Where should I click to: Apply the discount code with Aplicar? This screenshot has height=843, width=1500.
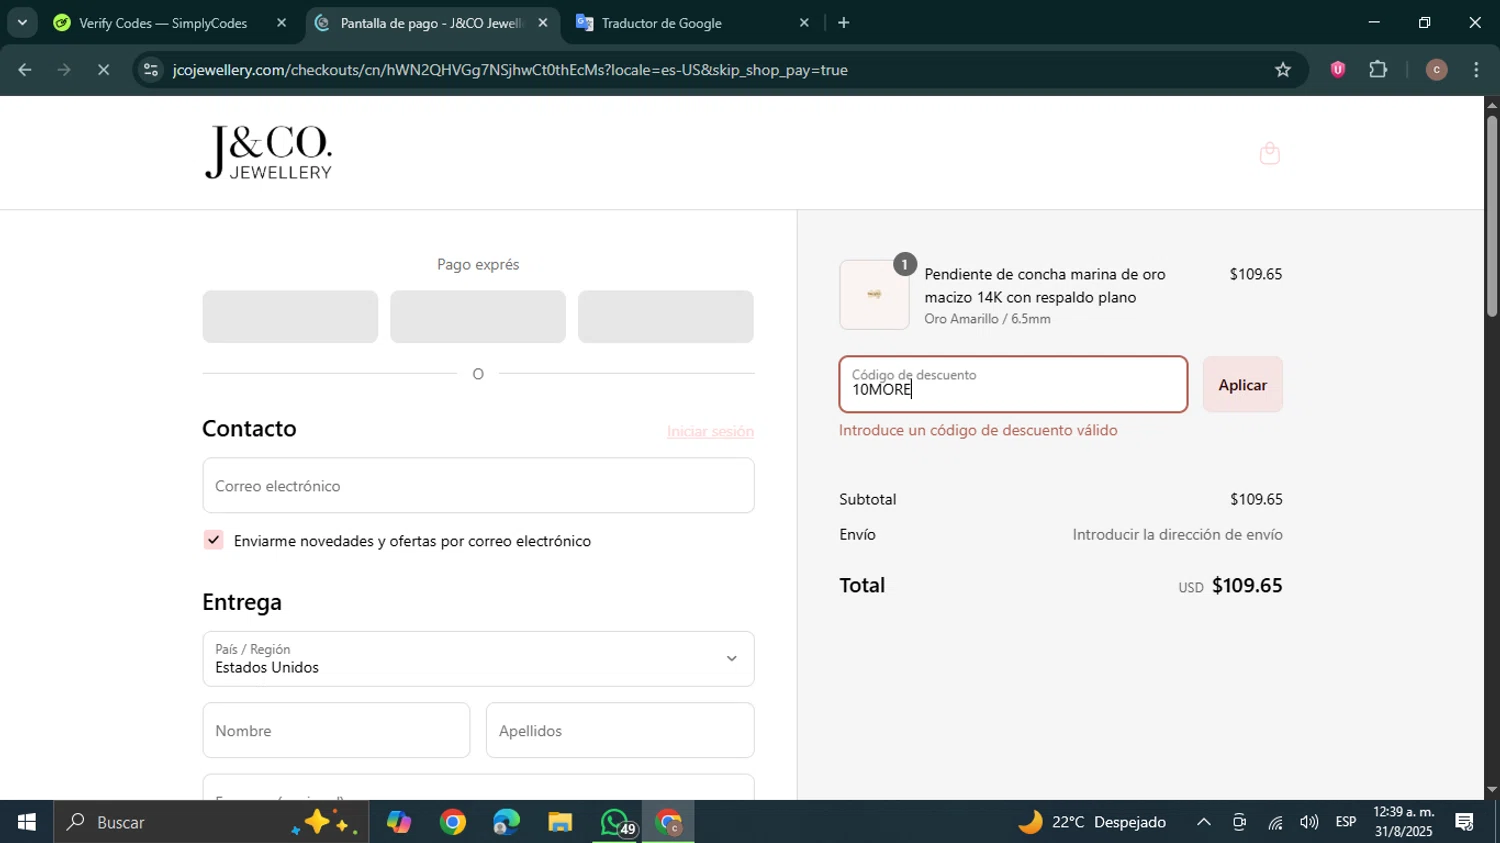point(1243,385)
